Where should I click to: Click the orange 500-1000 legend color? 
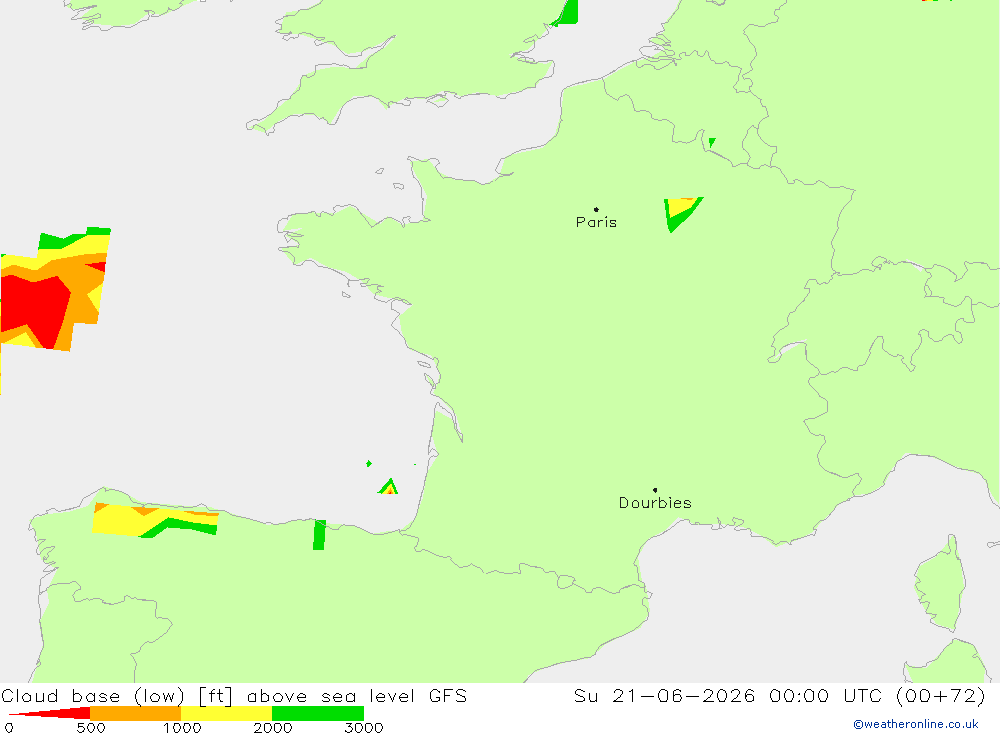pos(135,713)
